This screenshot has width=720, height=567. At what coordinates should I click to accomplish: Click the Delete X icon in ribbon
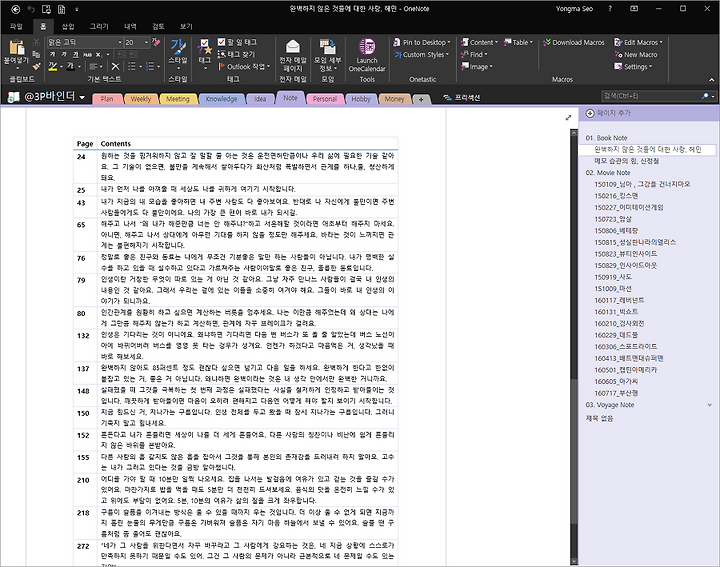point(115,67)
